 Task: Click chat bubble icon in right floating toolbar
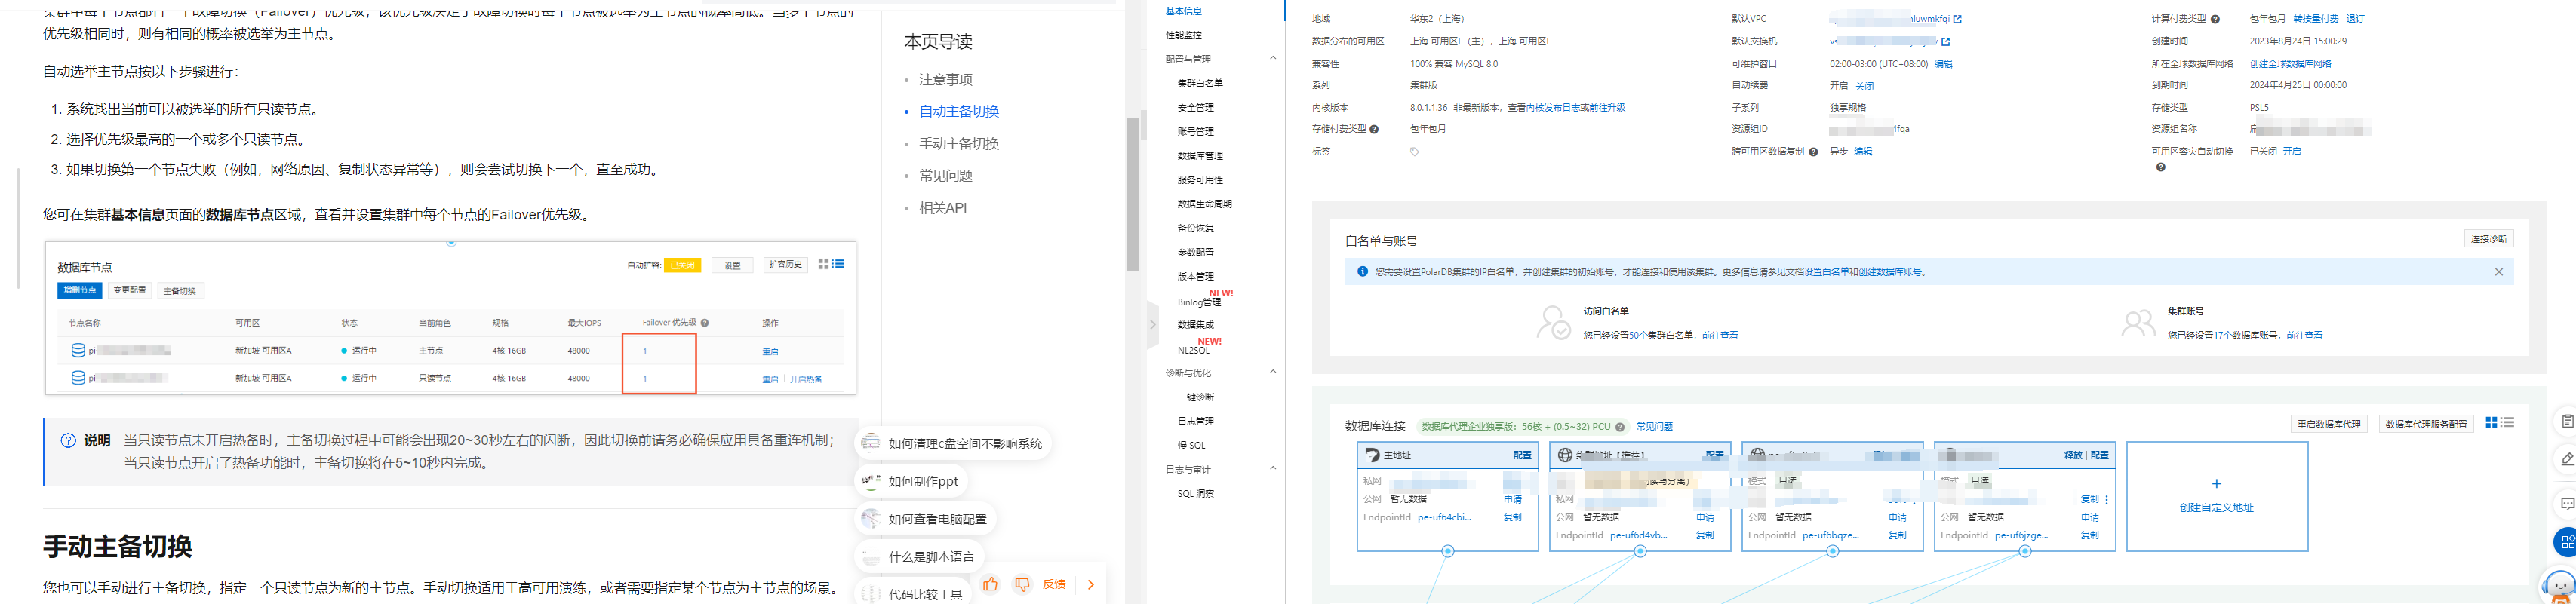[x=2566, y=504]
